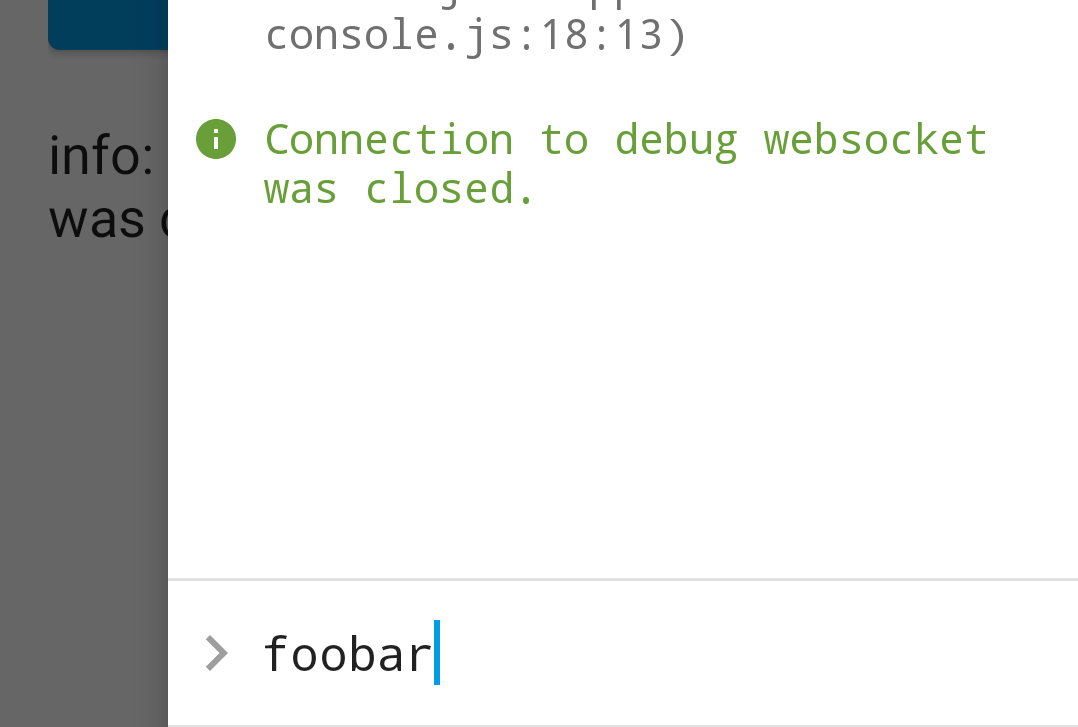Place cursor after the foobar text

438,653
